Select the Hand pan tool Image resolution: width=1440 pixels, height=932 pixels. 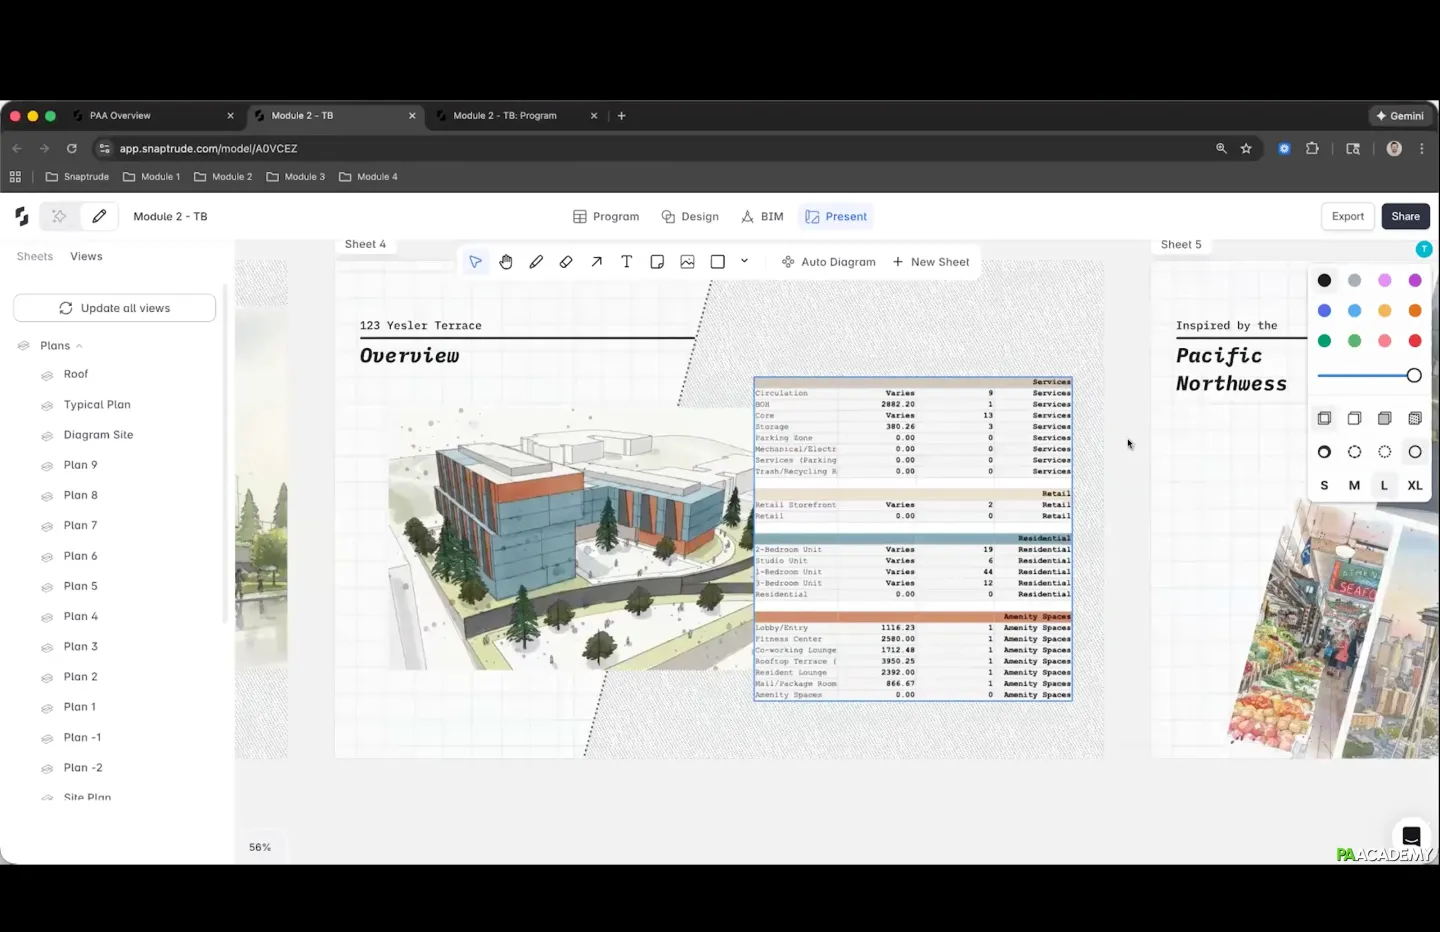tap(506, 262)
